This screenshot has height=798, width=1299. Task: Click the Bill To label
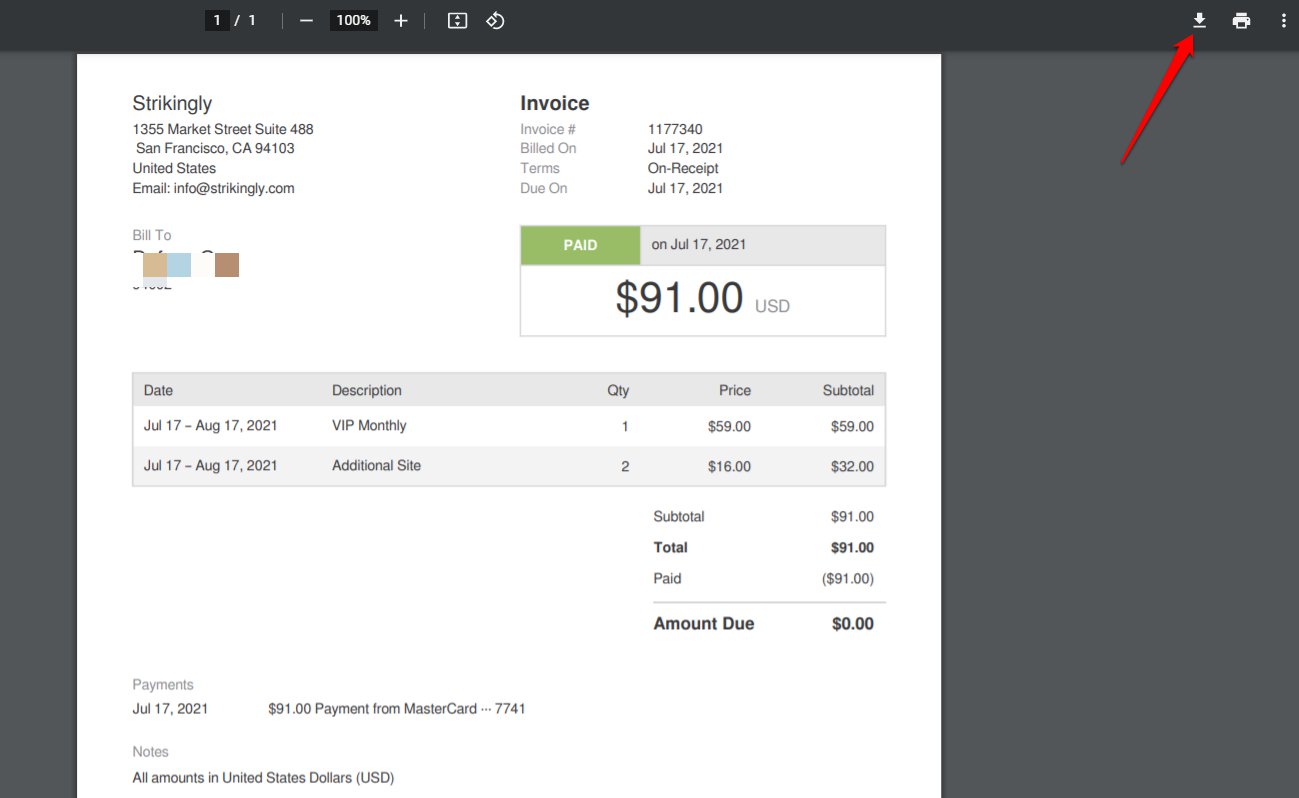[152, 235]
